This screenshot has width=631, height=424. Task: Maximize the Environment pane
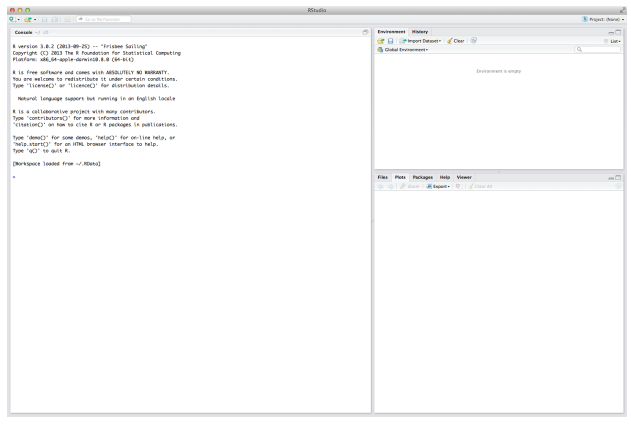(x=619, y=32)
